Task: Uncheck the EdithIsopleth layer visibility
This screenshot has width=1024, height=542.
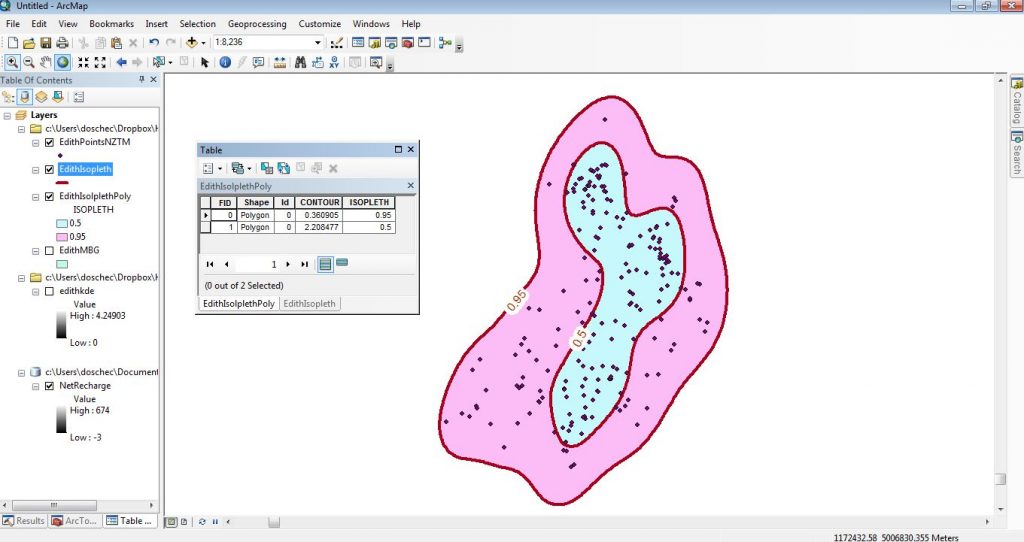Action: click(x=49, y=170)
